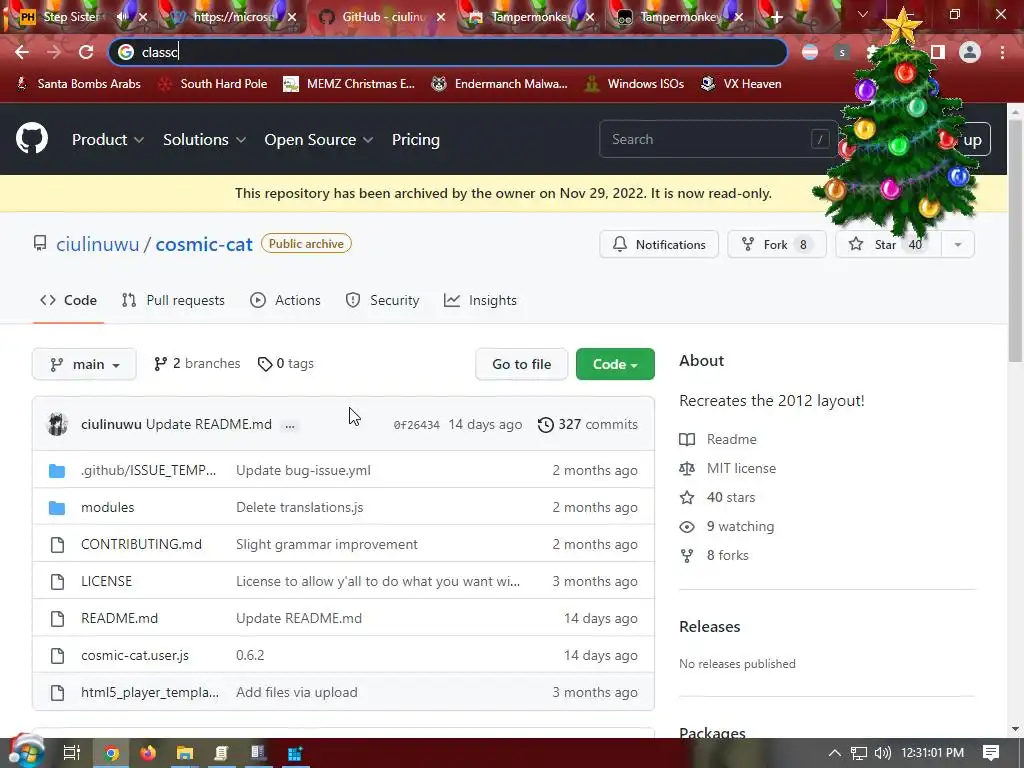1024x768 pixels.
Task: Open the Windows Start button
Action: tap(25, 752)
